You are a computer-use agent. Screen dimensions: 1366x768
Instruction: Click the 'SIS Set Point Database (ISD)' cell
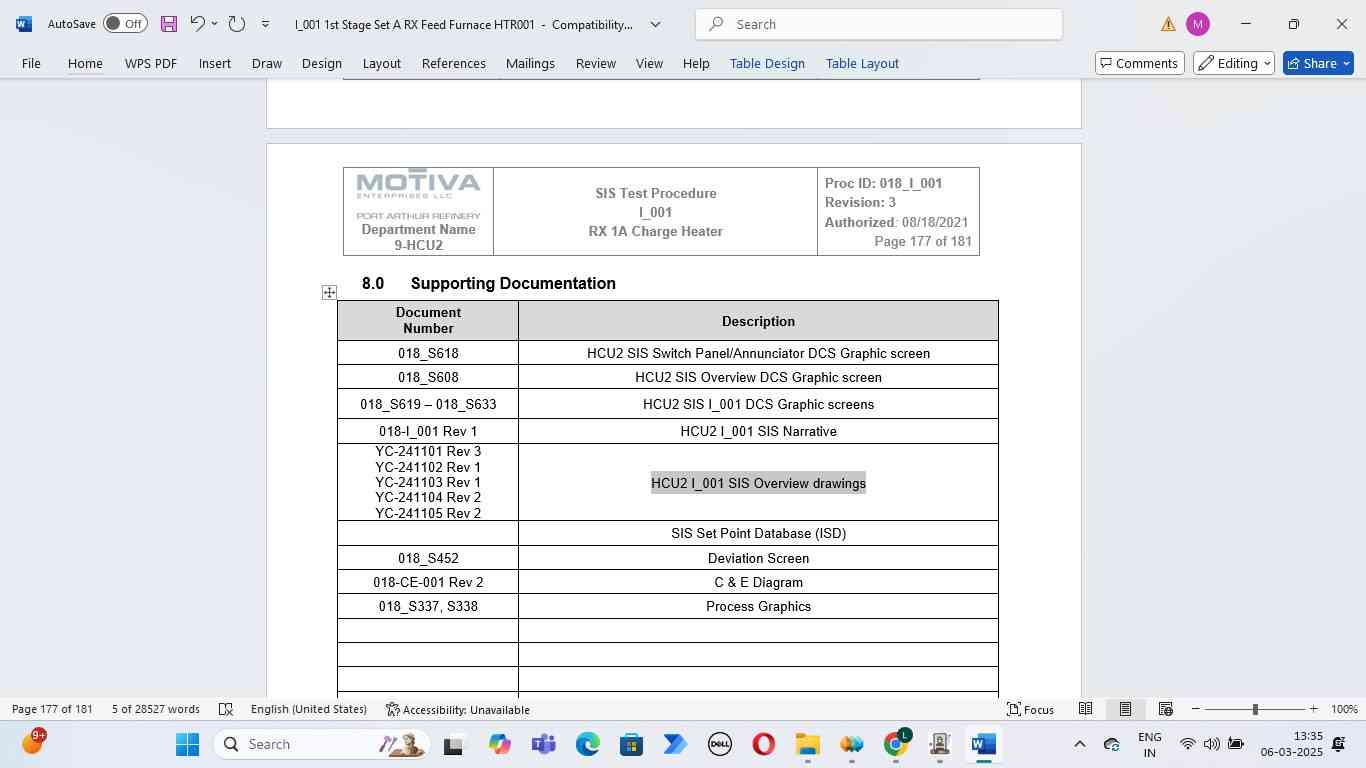coord(758,533)
